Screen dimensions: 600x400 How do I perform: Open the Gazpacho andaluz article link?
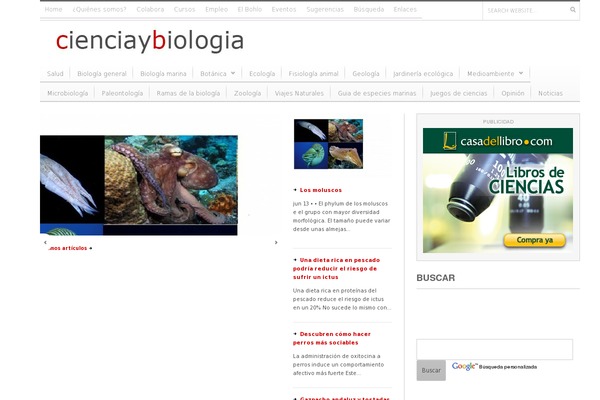click(344, 398)
